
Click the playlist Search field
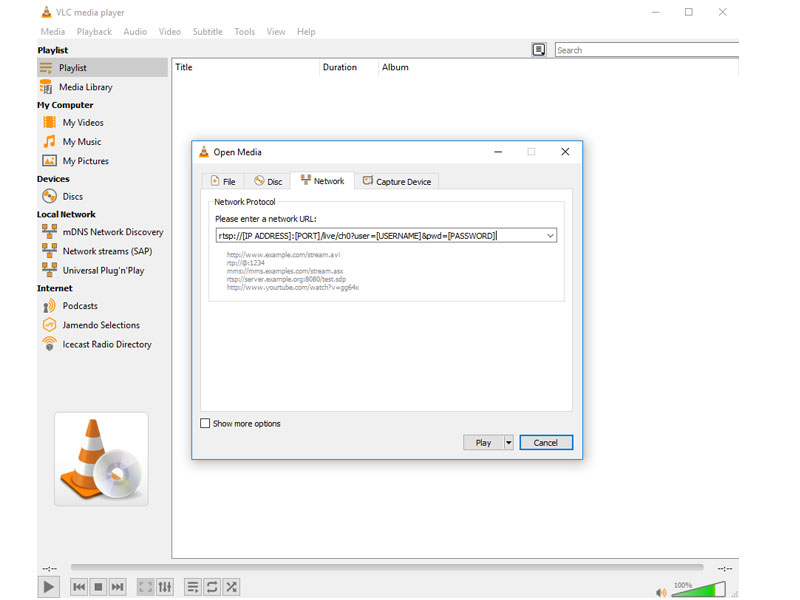coord(646,50)
